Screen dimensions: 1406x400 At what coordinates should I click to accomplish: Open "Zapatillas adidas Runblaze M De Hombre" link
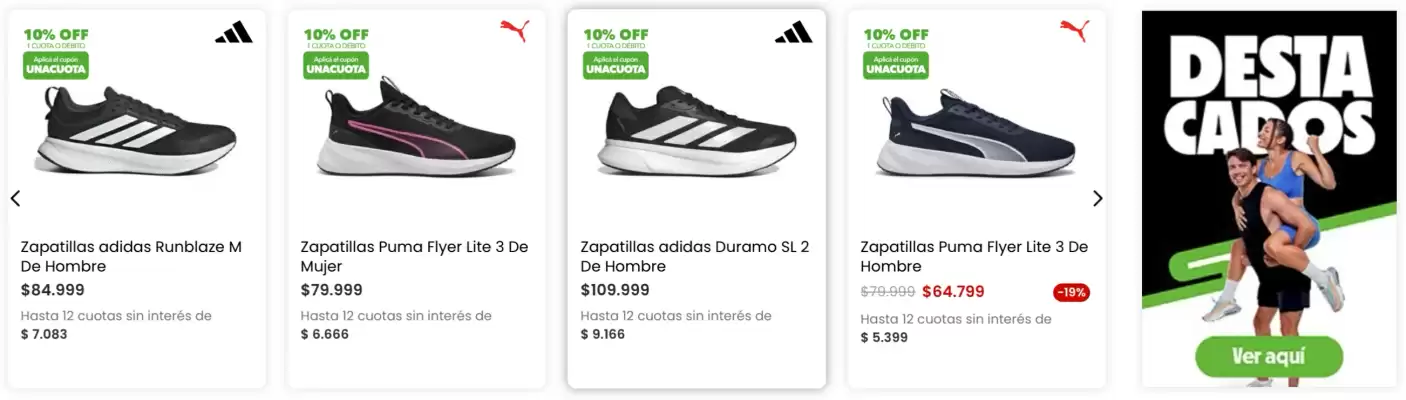pyautogui.click(x=131, y=256)
